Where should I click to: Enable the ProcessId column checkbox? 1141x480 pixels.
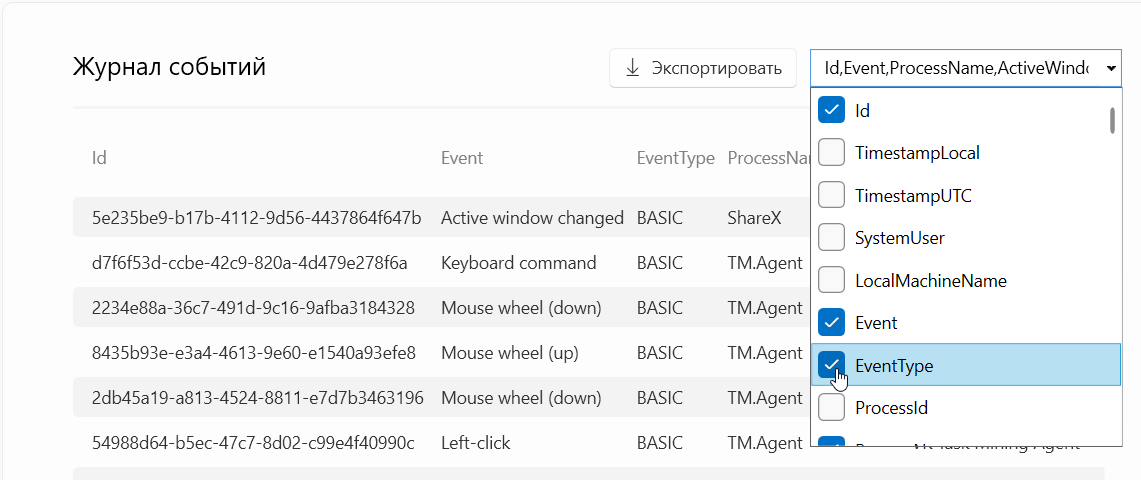tap(832, 407)
